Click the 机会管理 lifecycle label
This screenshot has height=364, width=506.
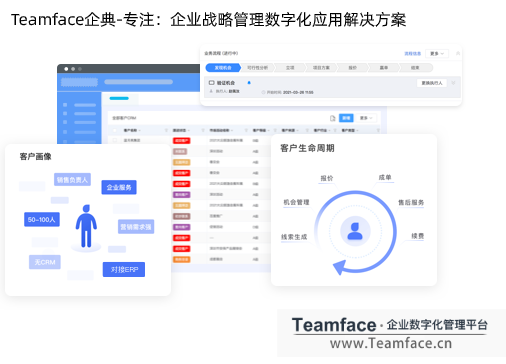(x=296, y=202)
